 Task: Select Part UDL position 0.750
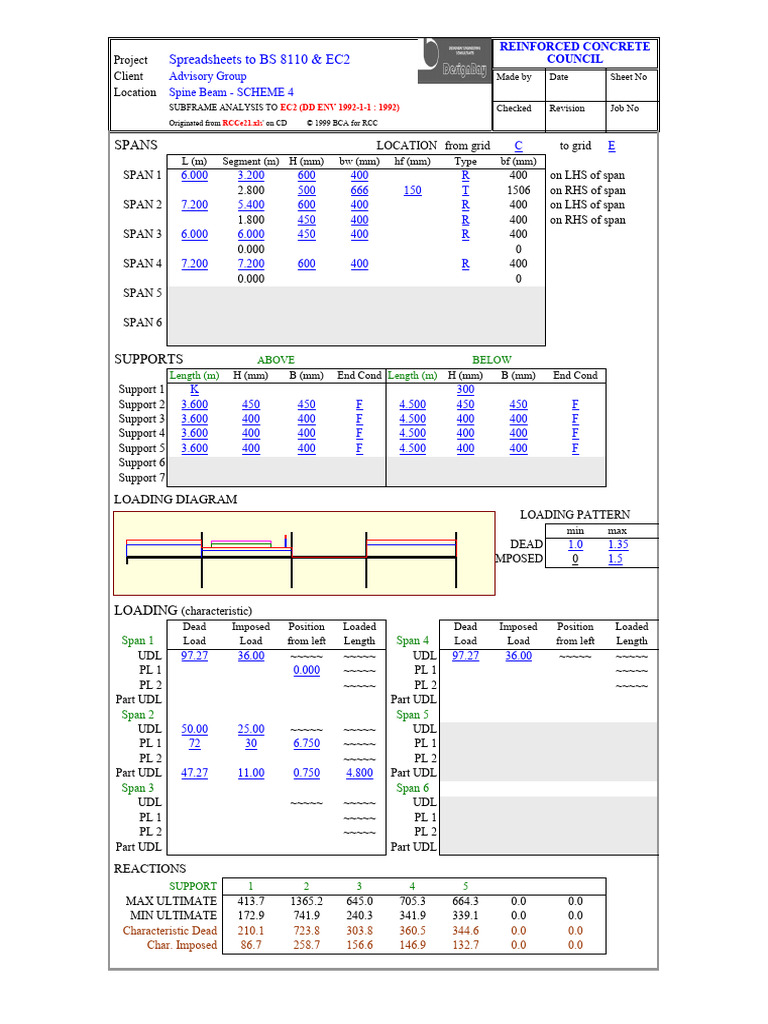coord(306,773)
